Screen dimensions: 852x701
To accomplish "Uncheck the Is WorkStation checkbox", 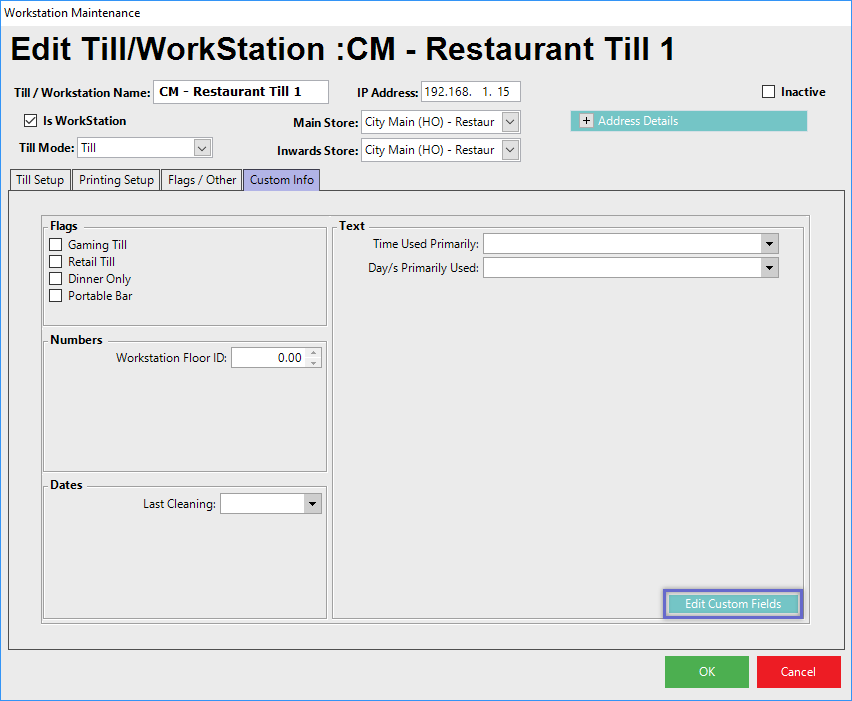I will coord(30,121).
